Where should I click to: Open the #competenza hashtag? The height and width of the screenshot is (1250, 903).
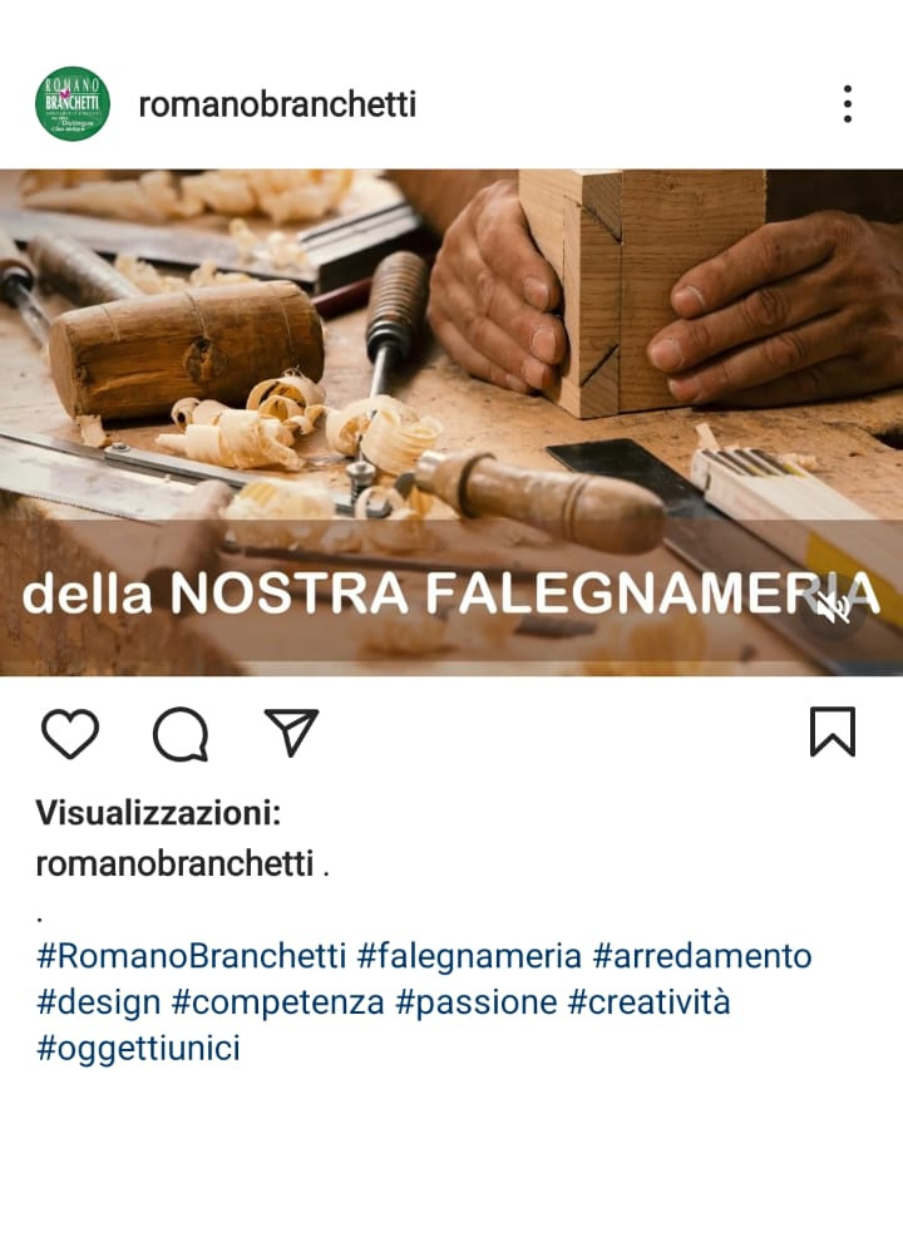pyautogui.click(x=278, y=1002)
